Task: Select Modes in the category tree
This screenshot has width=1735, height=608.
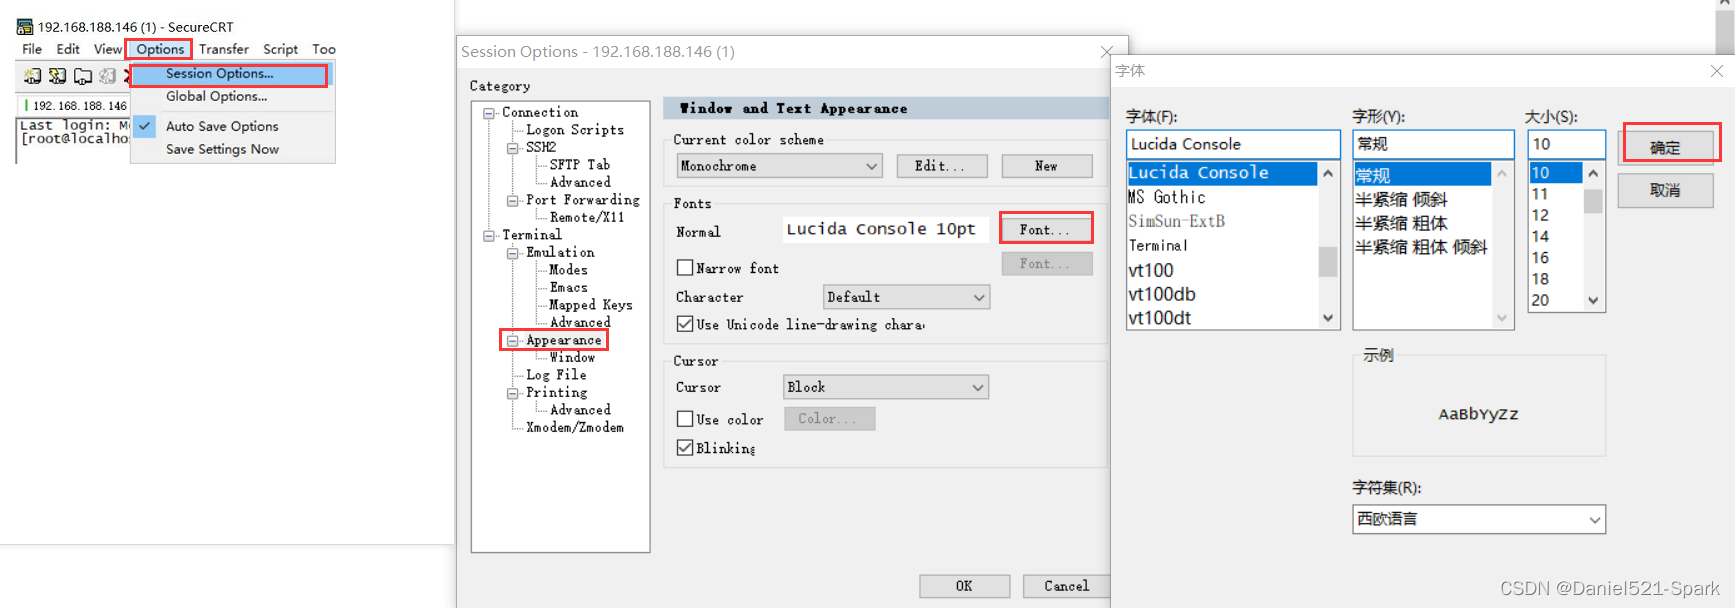Action: click(569, 270)
